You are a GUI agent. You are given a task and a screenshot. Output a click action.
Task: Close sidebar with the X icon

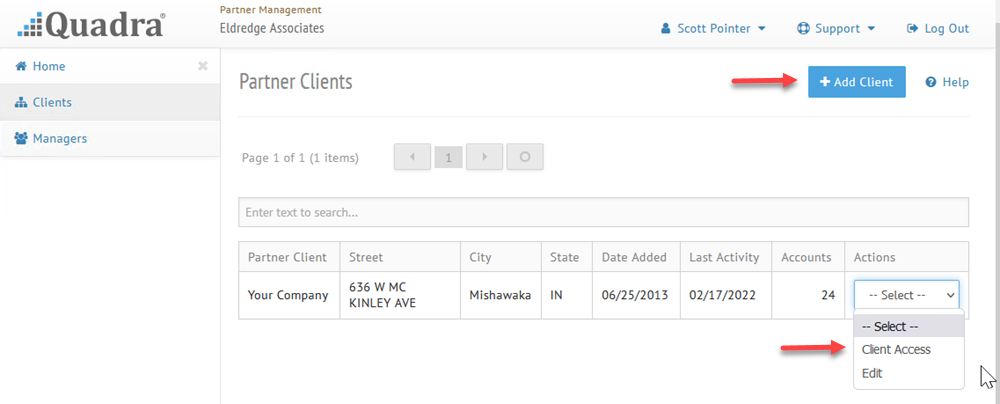point(203,66)
